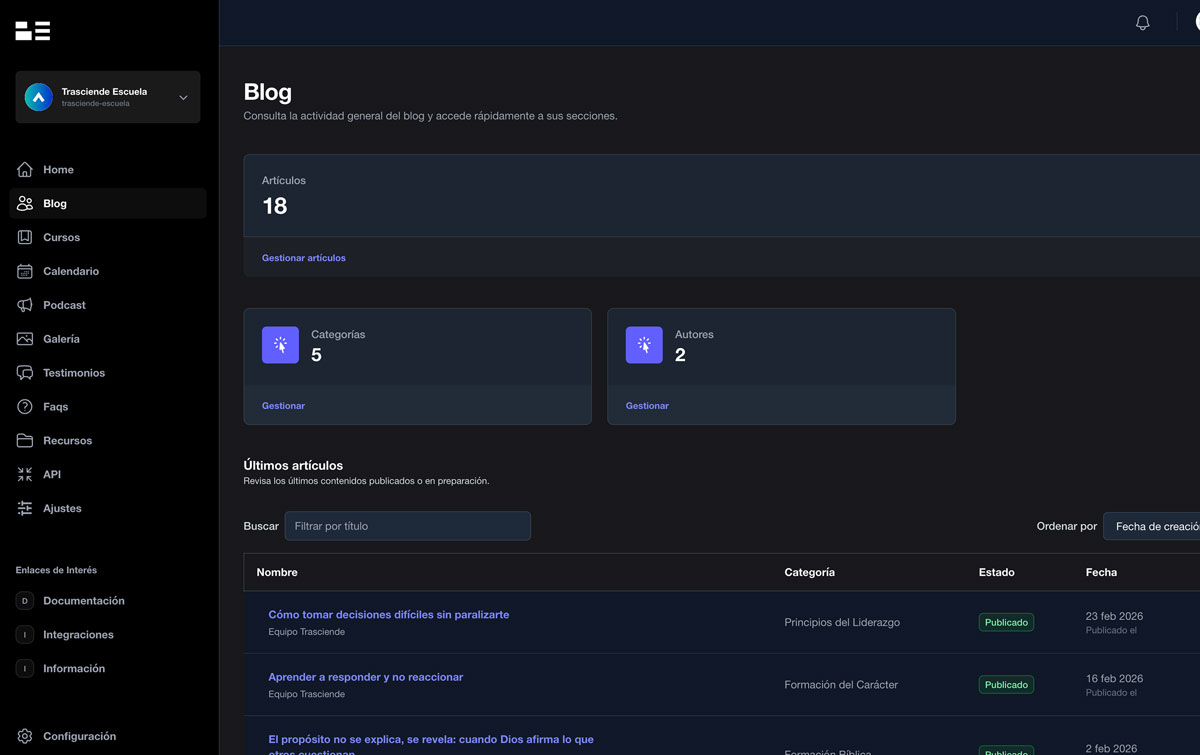Select the Ajustes sliders icon
The width and height of the screenshot is (1200, 755).
coord(25,508)
